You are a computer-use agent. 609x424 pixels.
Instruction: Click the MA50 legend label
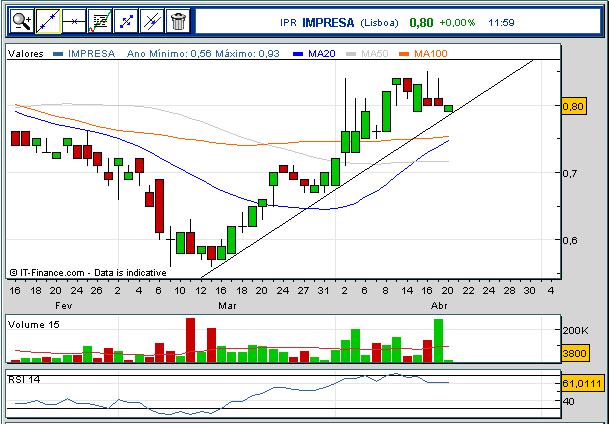click(374, 54)
